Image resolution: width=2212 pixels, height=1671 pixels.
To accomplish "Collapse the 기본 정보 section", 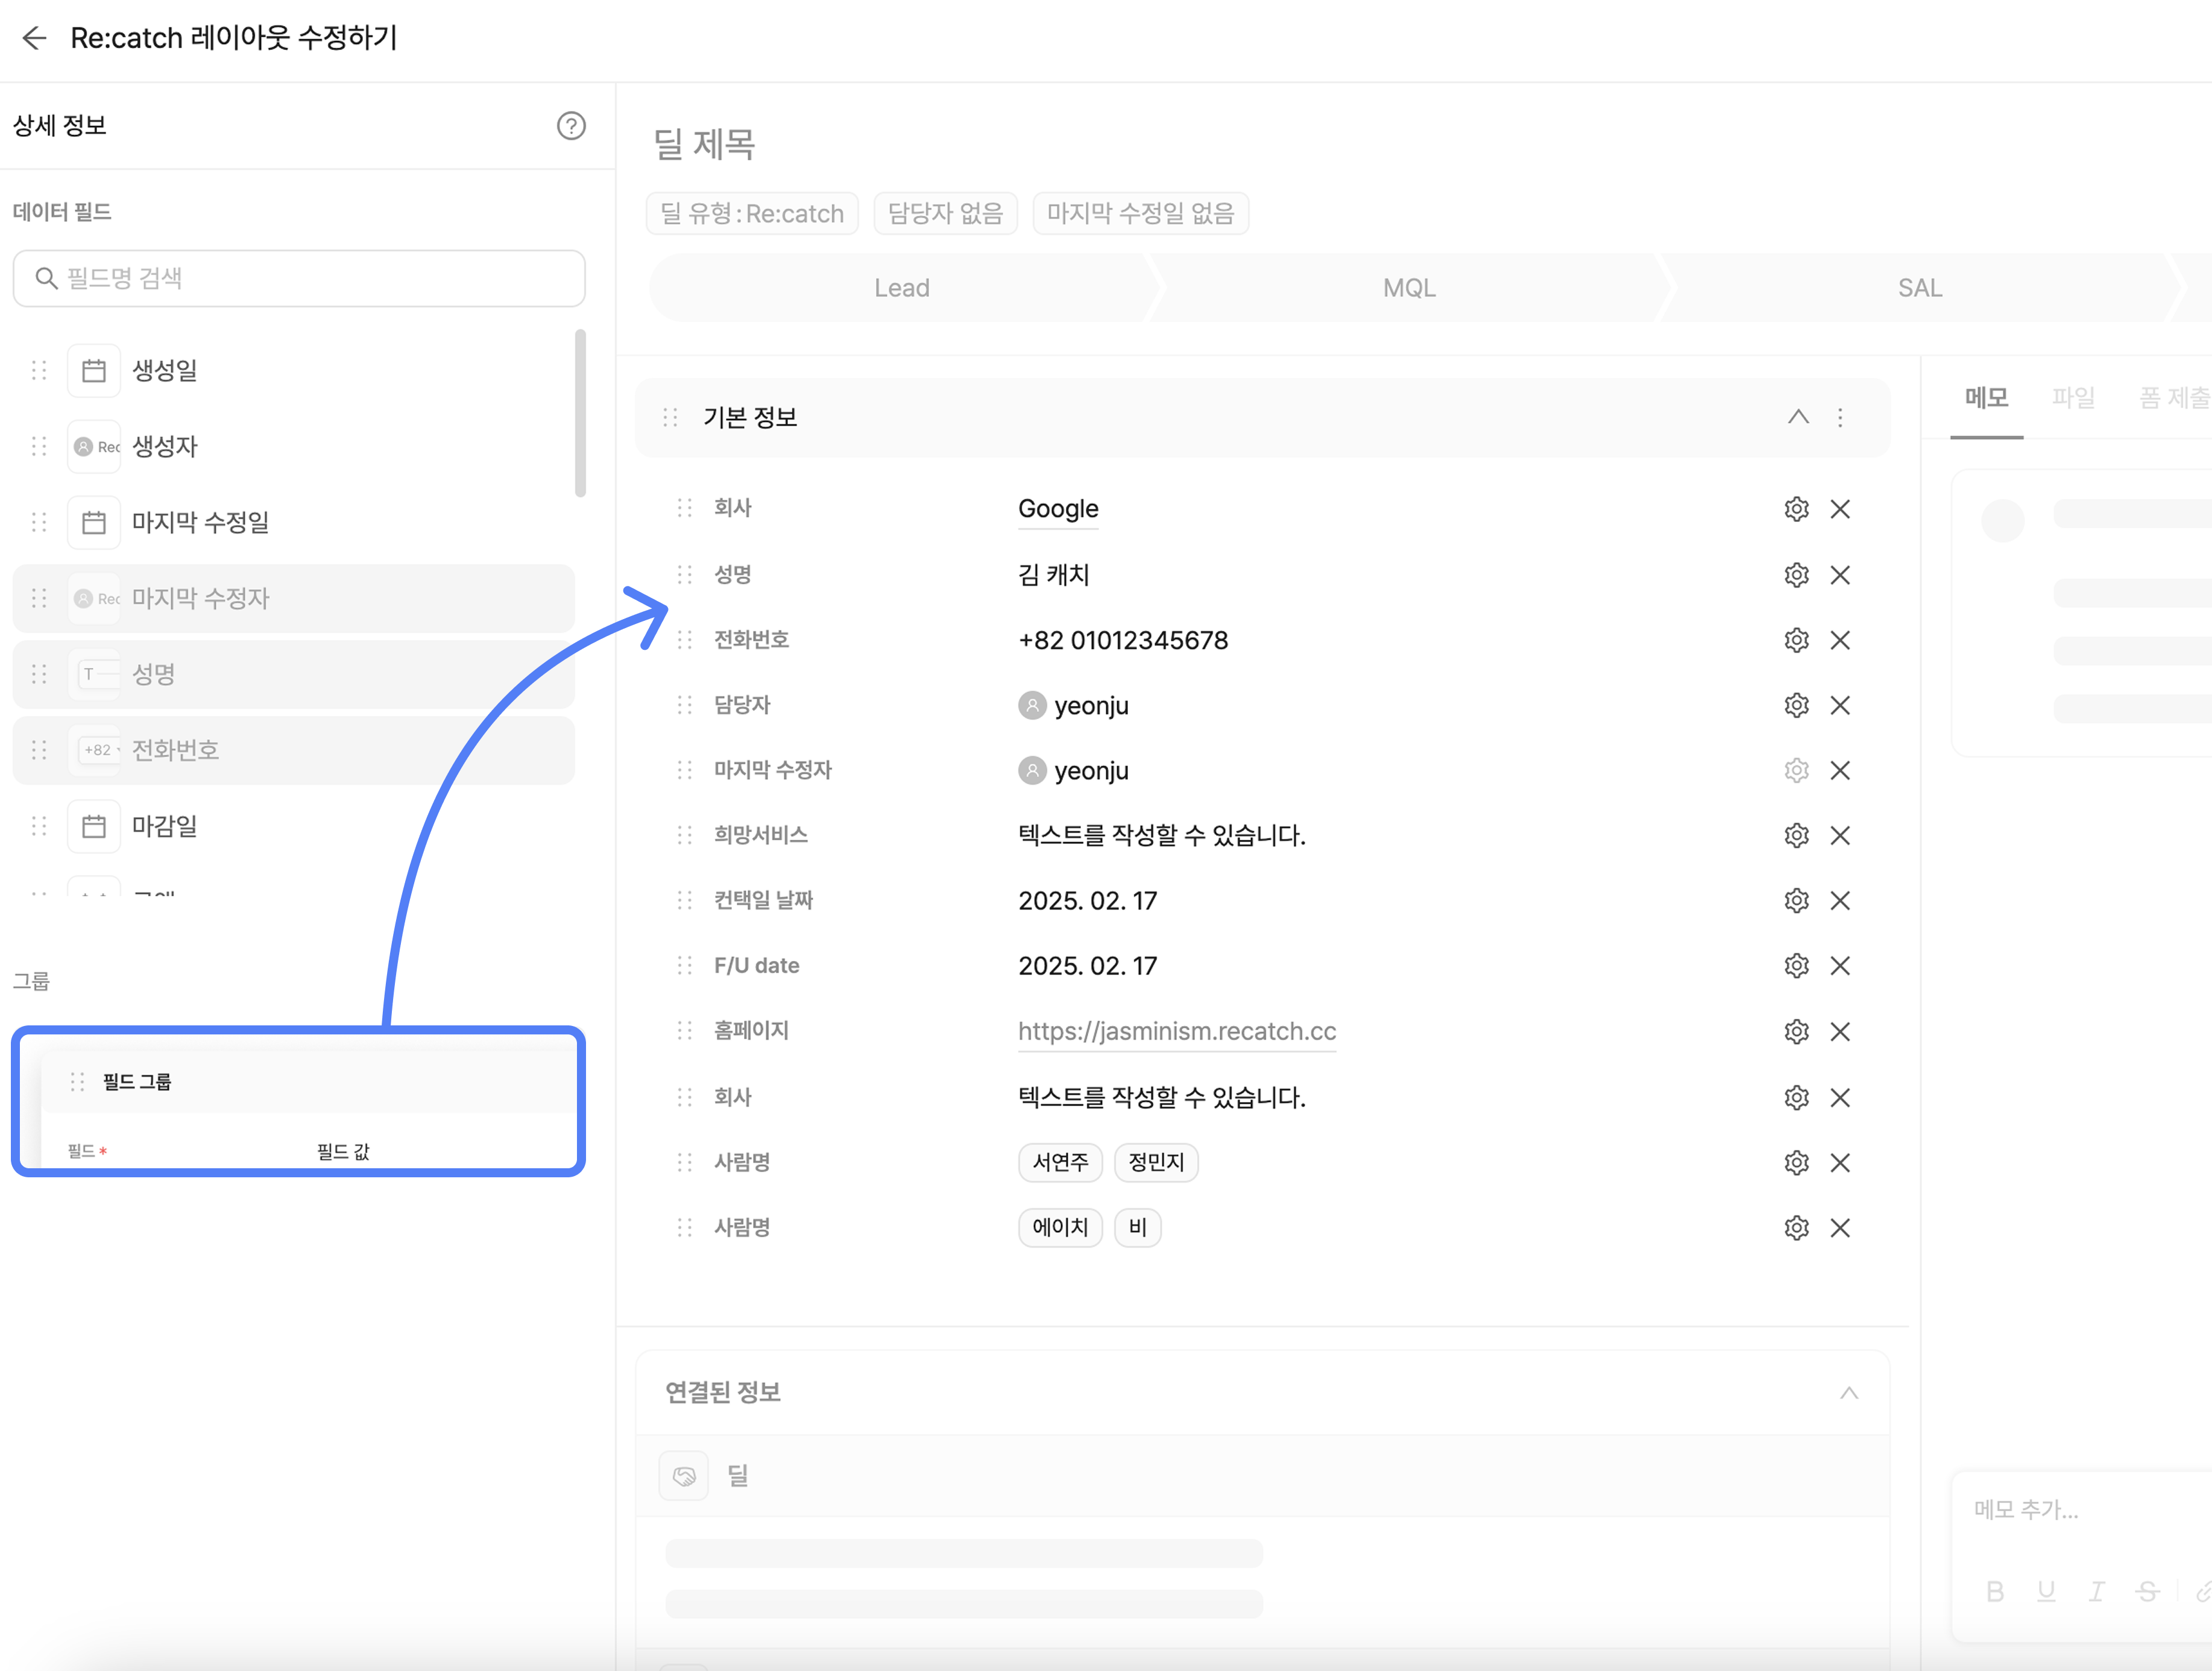I will (1797, 417).
